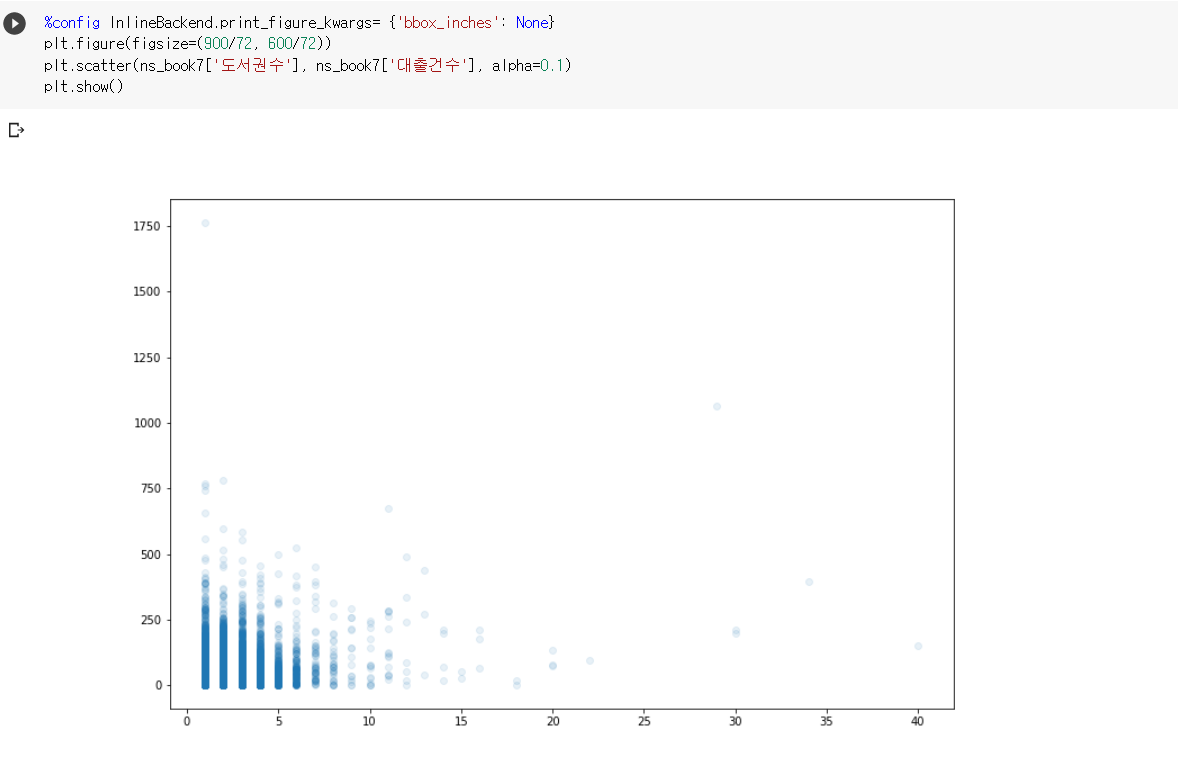Image resolution: width=1178 pixels, height=761 pixels.
Task: Click the y-axis label 1000
Action: coord(147,423)
